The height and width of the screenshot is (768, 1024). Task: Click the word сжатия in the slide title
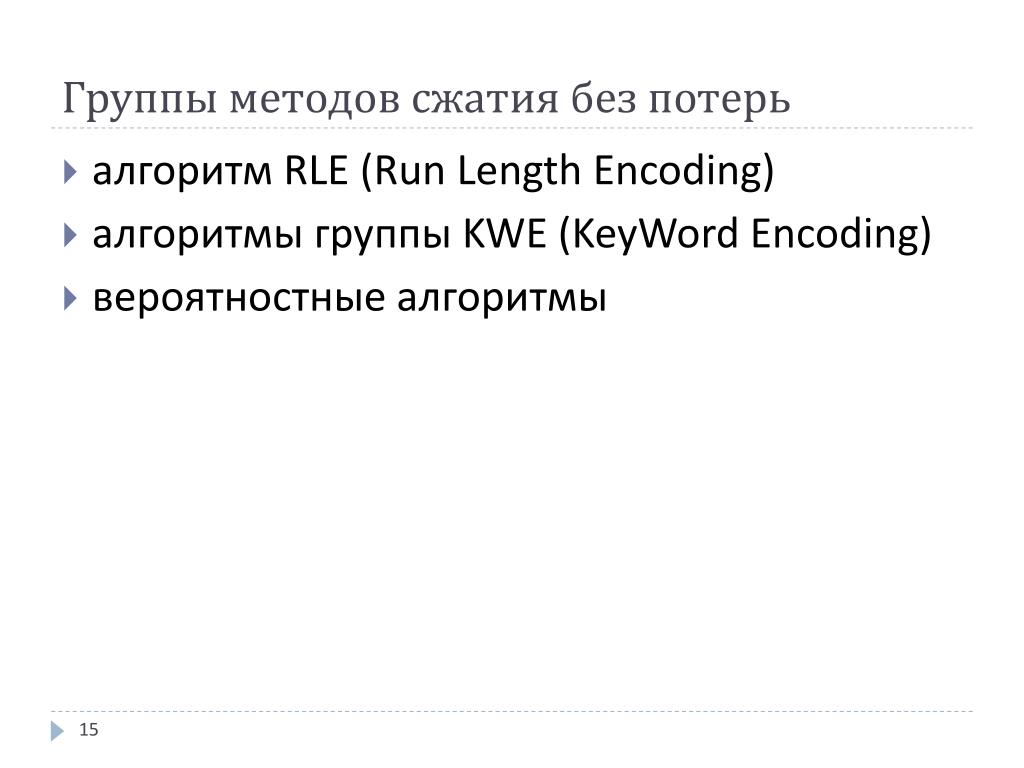click(485, 100)
